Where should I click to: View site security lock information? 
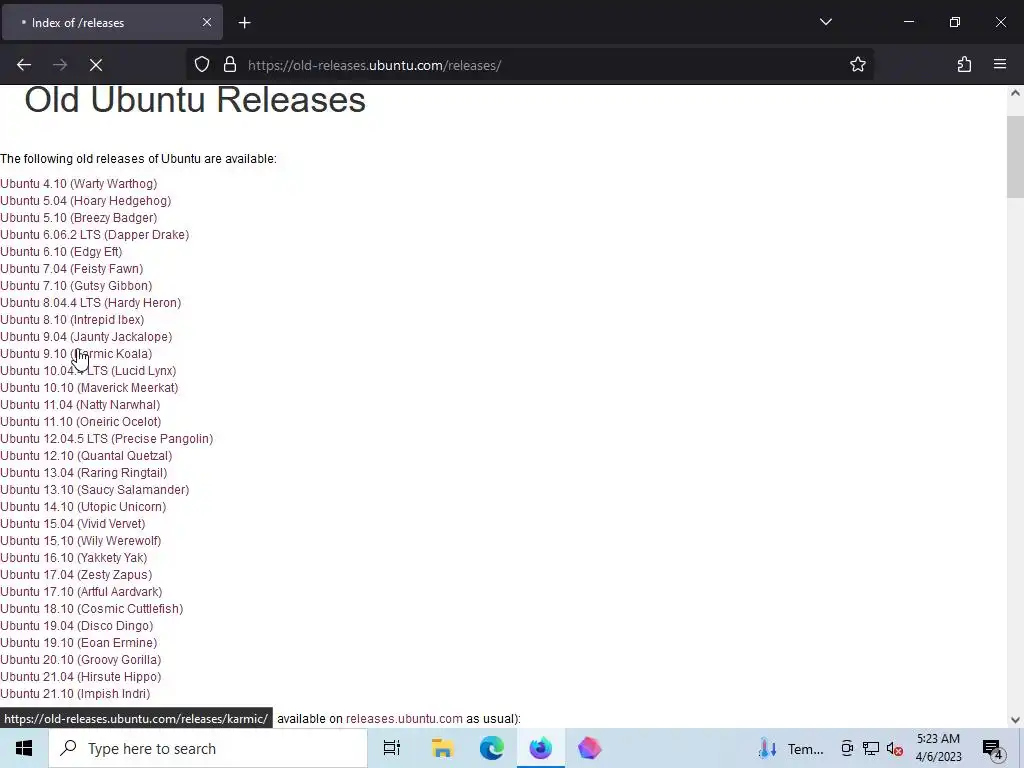tap(230, 65)
